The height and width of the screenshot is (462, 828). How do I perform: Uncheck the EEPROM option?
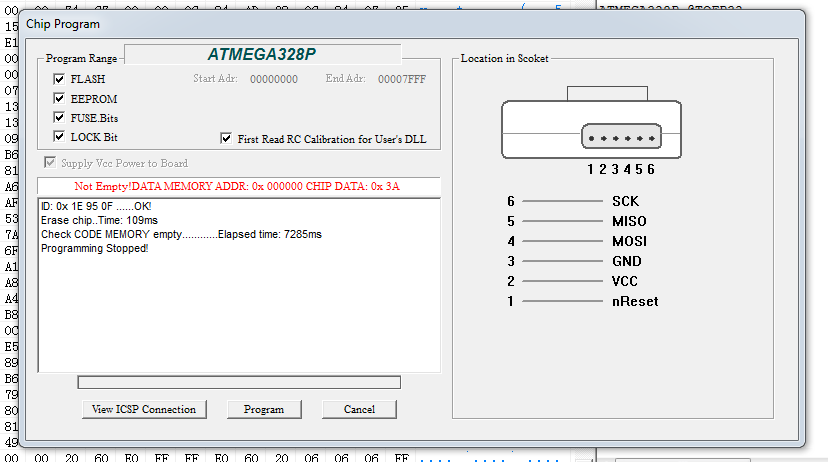click(x=60, y=99)
